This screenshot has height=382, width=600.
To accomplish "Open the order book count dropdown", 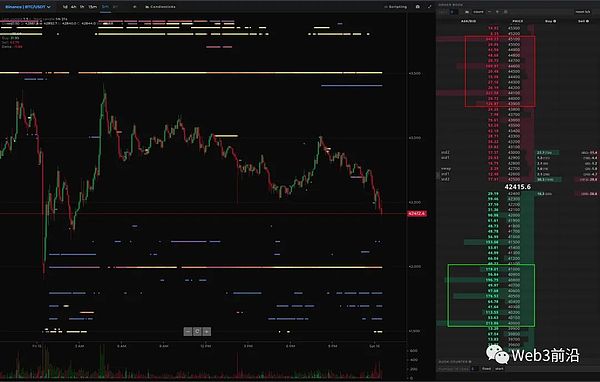I will (478, 12).
